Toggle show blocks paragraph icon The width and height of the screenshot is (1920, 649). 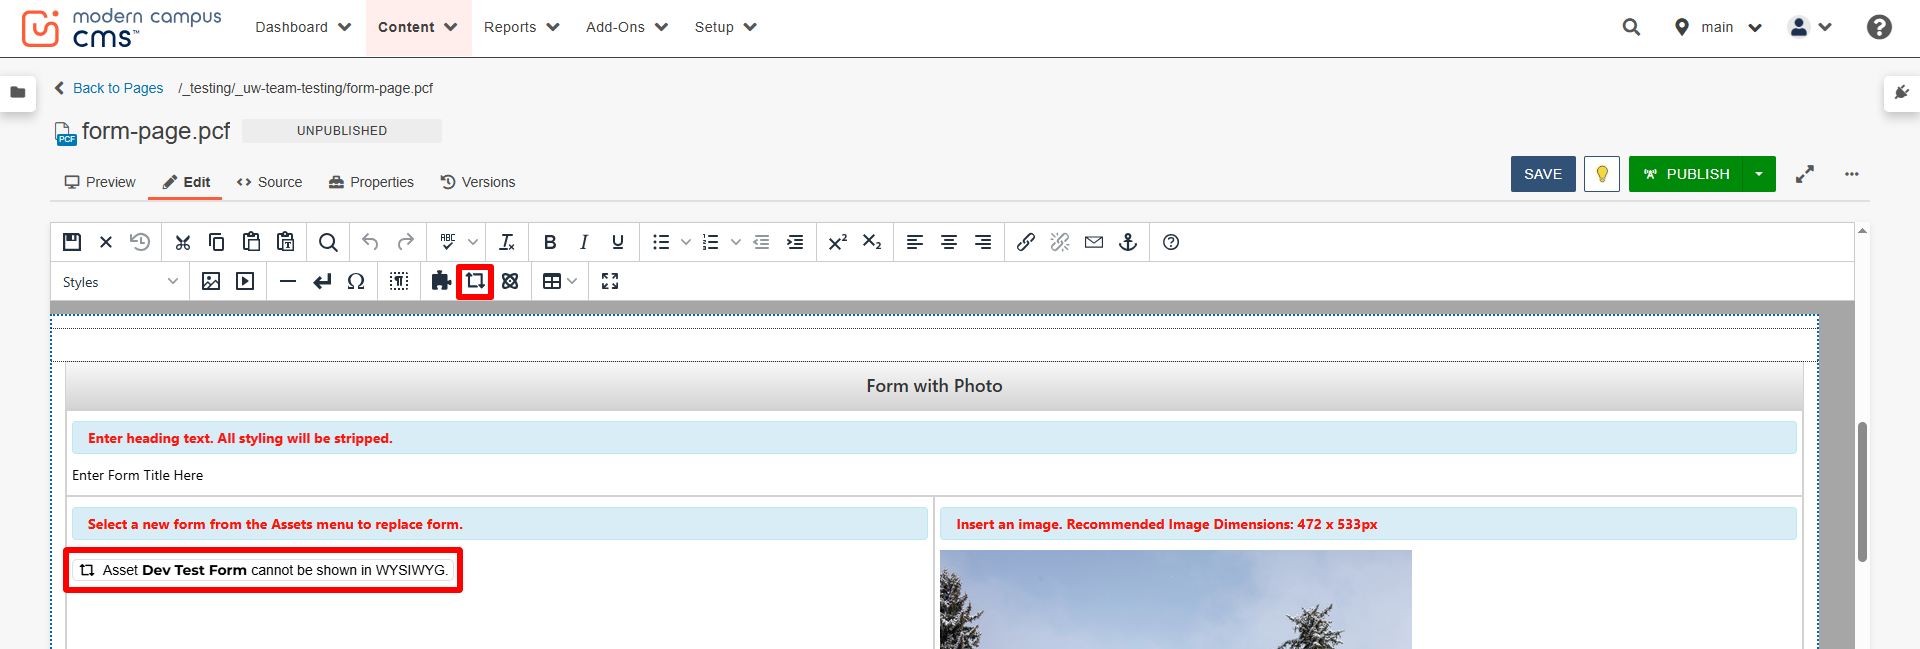click(x=399, y=281)
